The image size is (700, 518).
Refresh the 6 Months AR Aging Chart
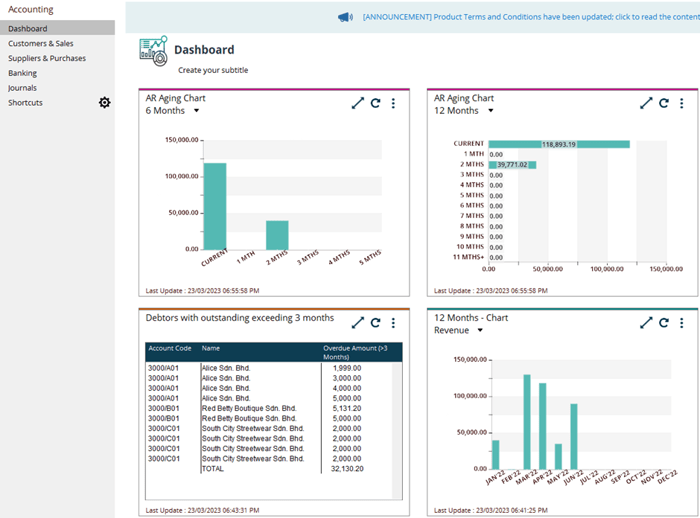[x=376, y=103]
